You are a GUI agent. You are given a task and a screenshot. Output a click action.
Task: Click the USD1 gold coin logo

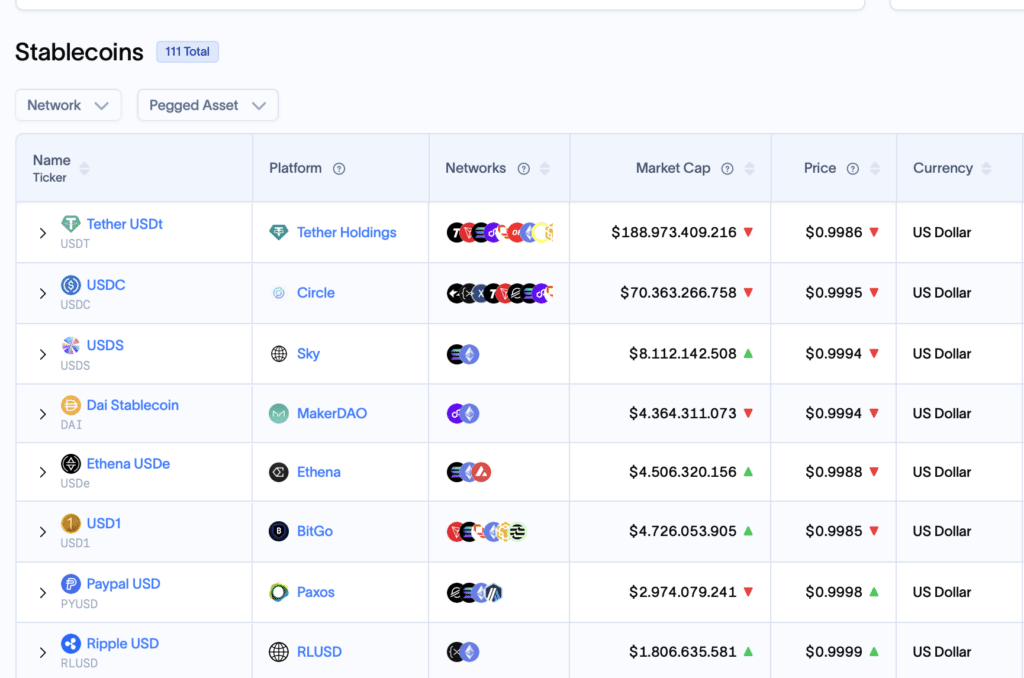[71, 523]
